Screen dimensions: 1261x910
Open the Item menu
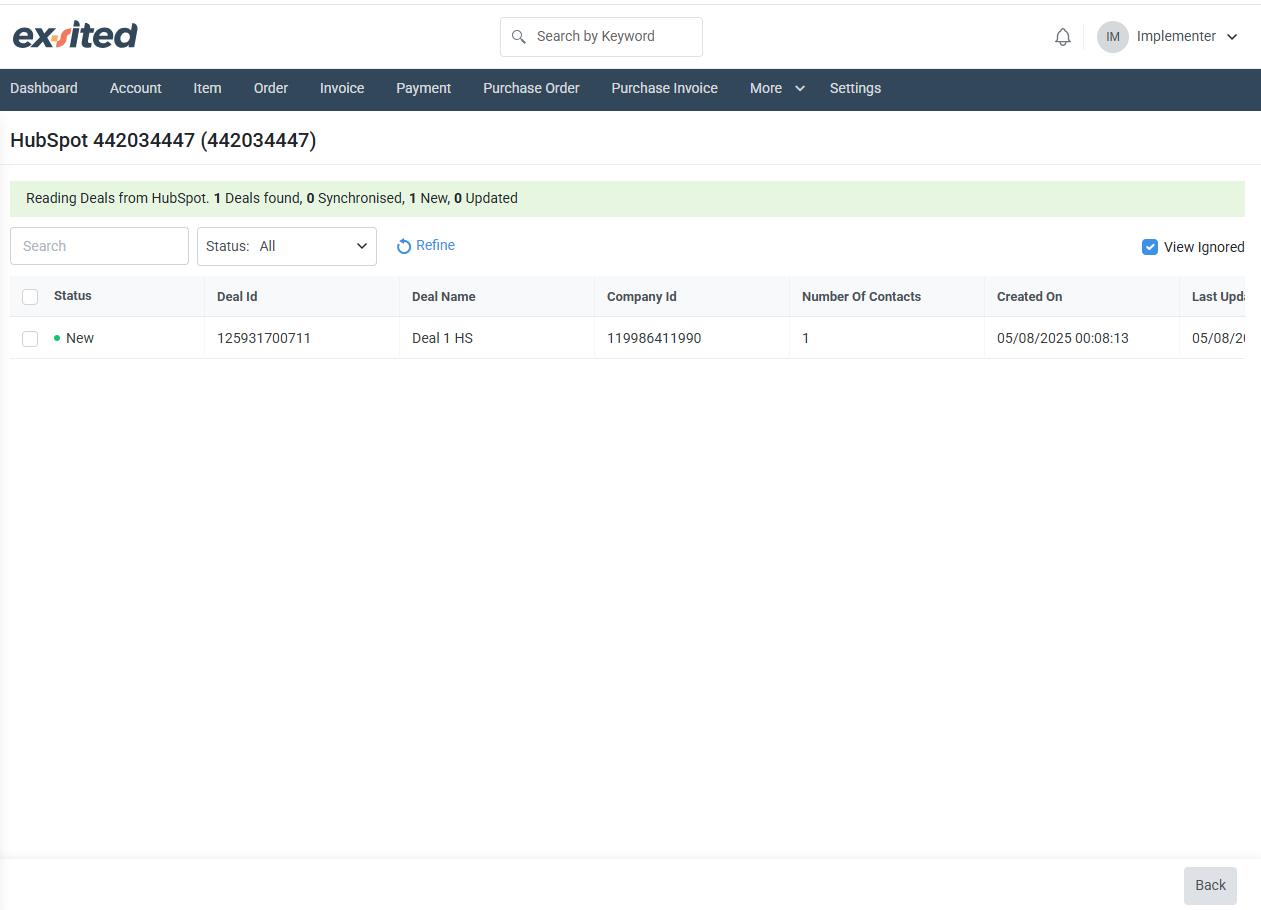coord(207,88)
